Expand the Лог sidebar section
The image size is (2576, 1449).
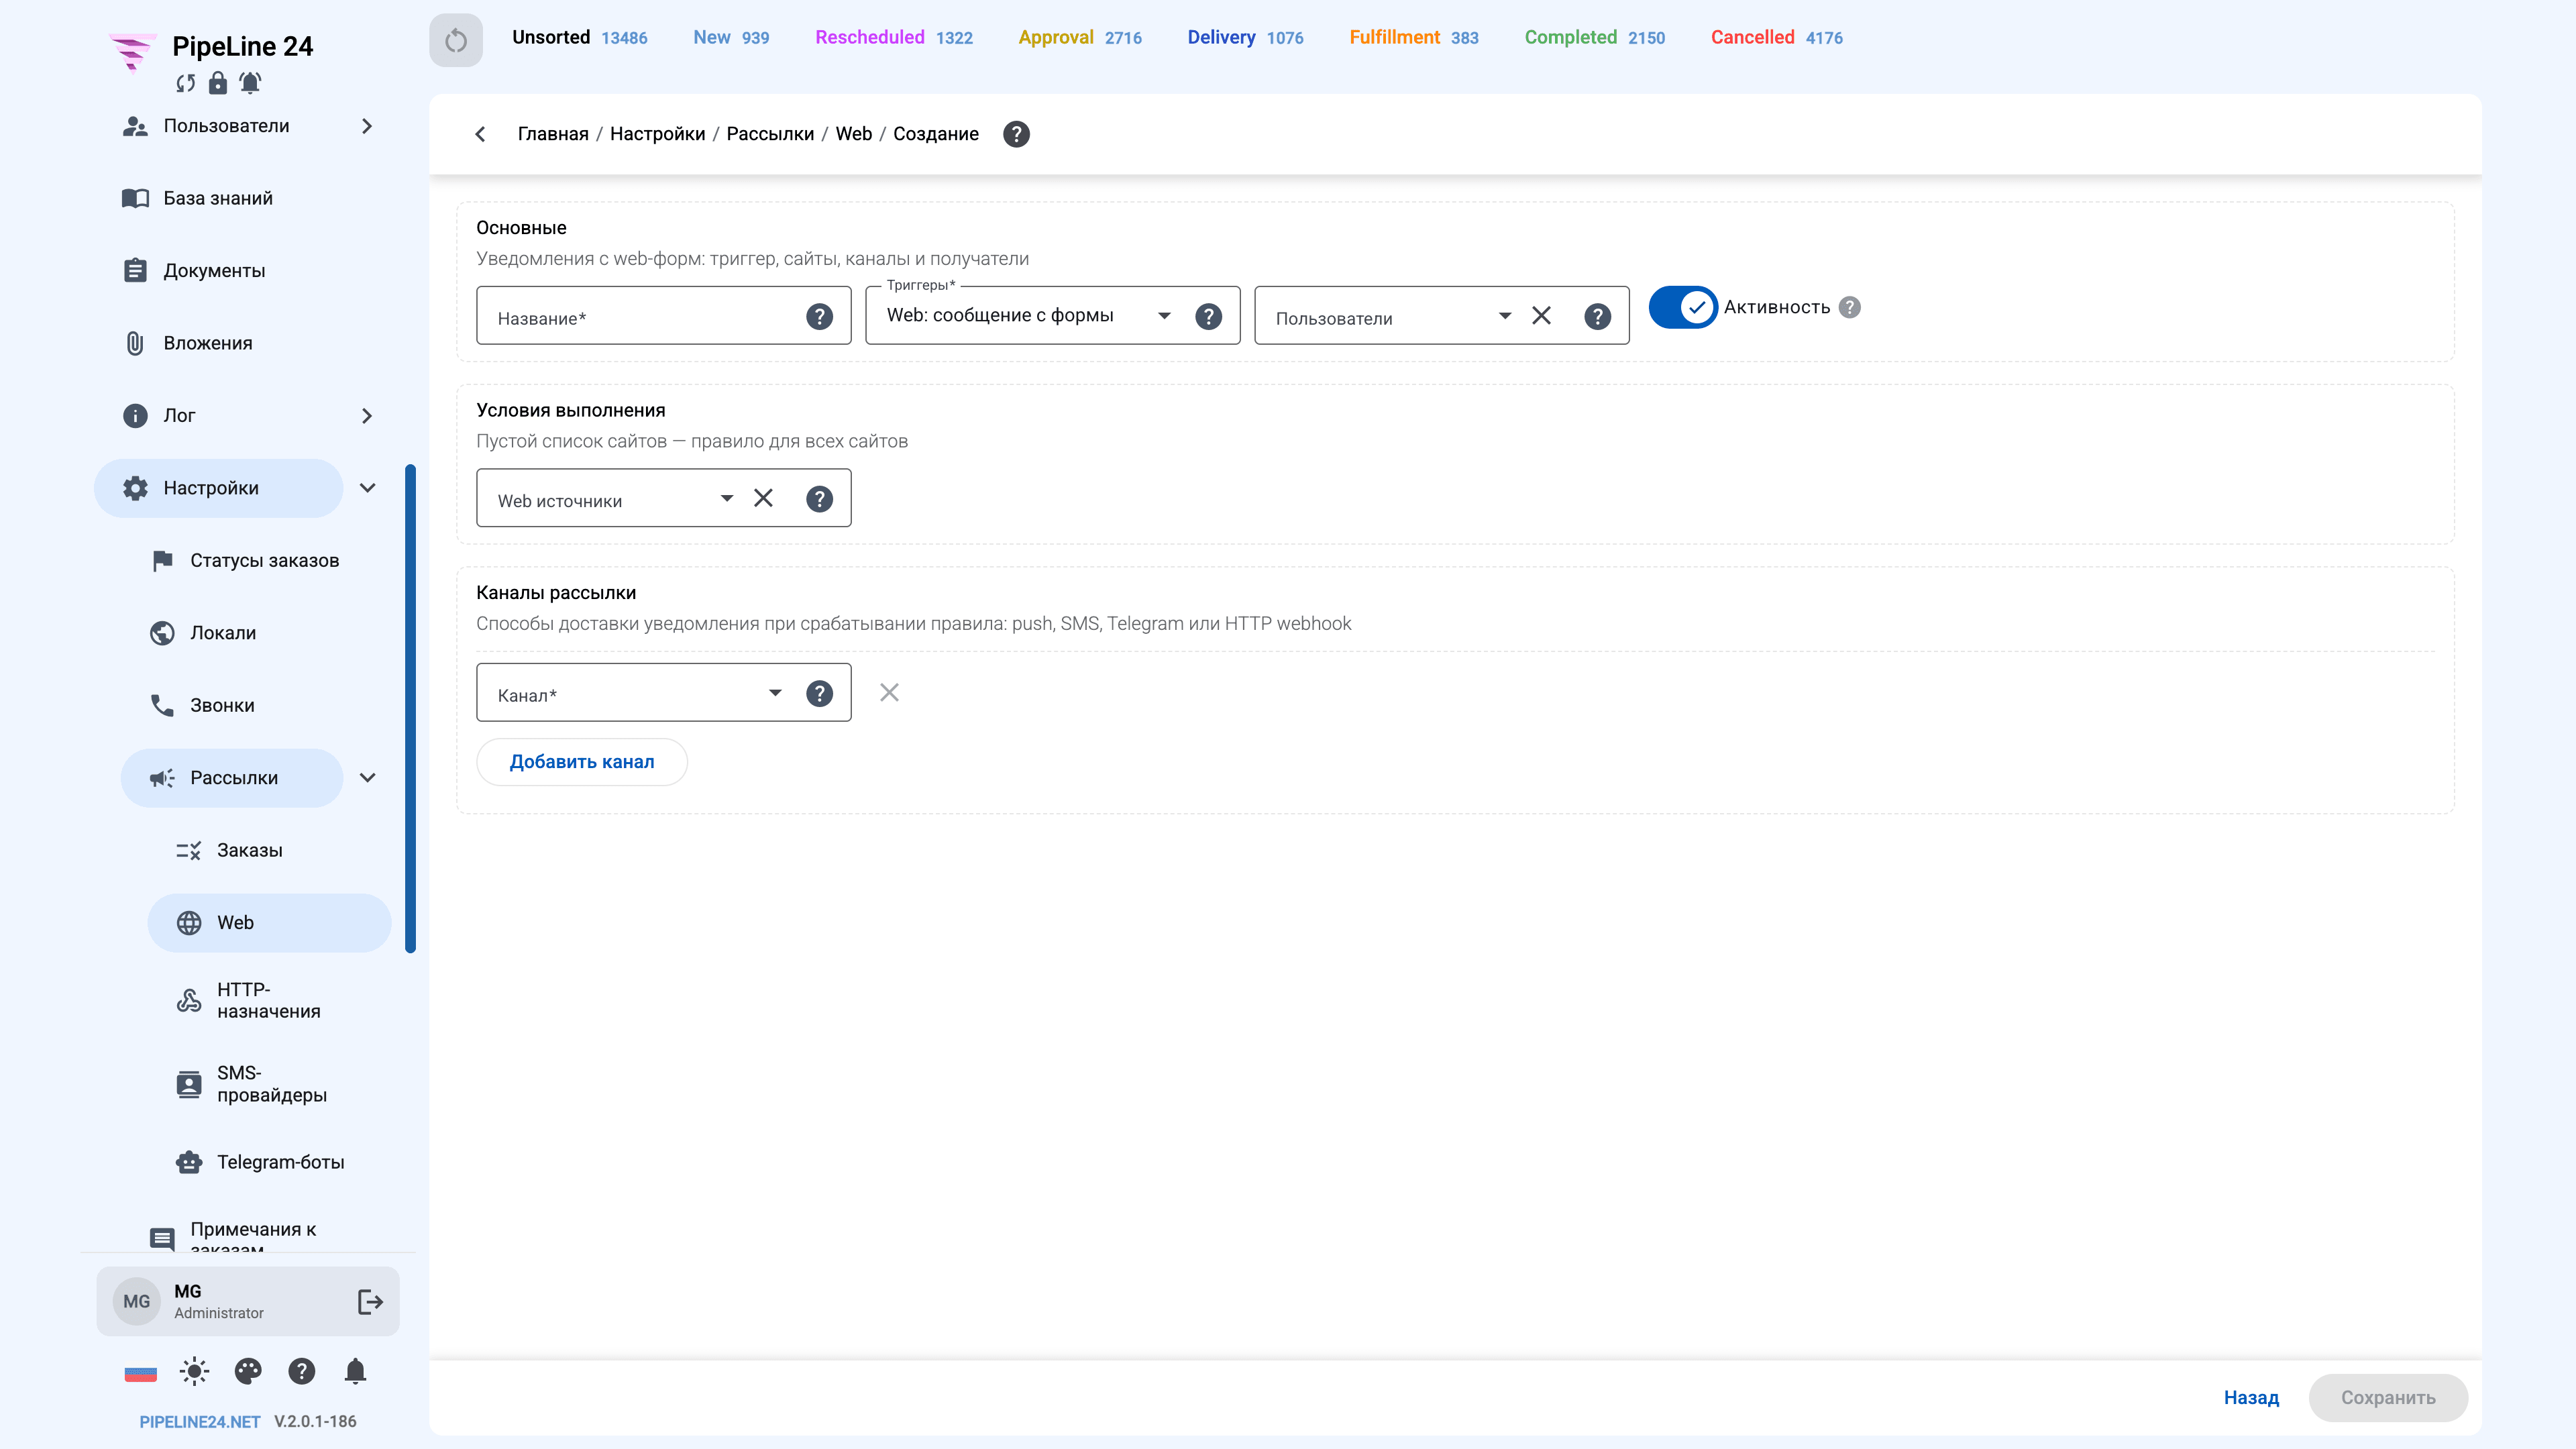click(x=367, y=416)
